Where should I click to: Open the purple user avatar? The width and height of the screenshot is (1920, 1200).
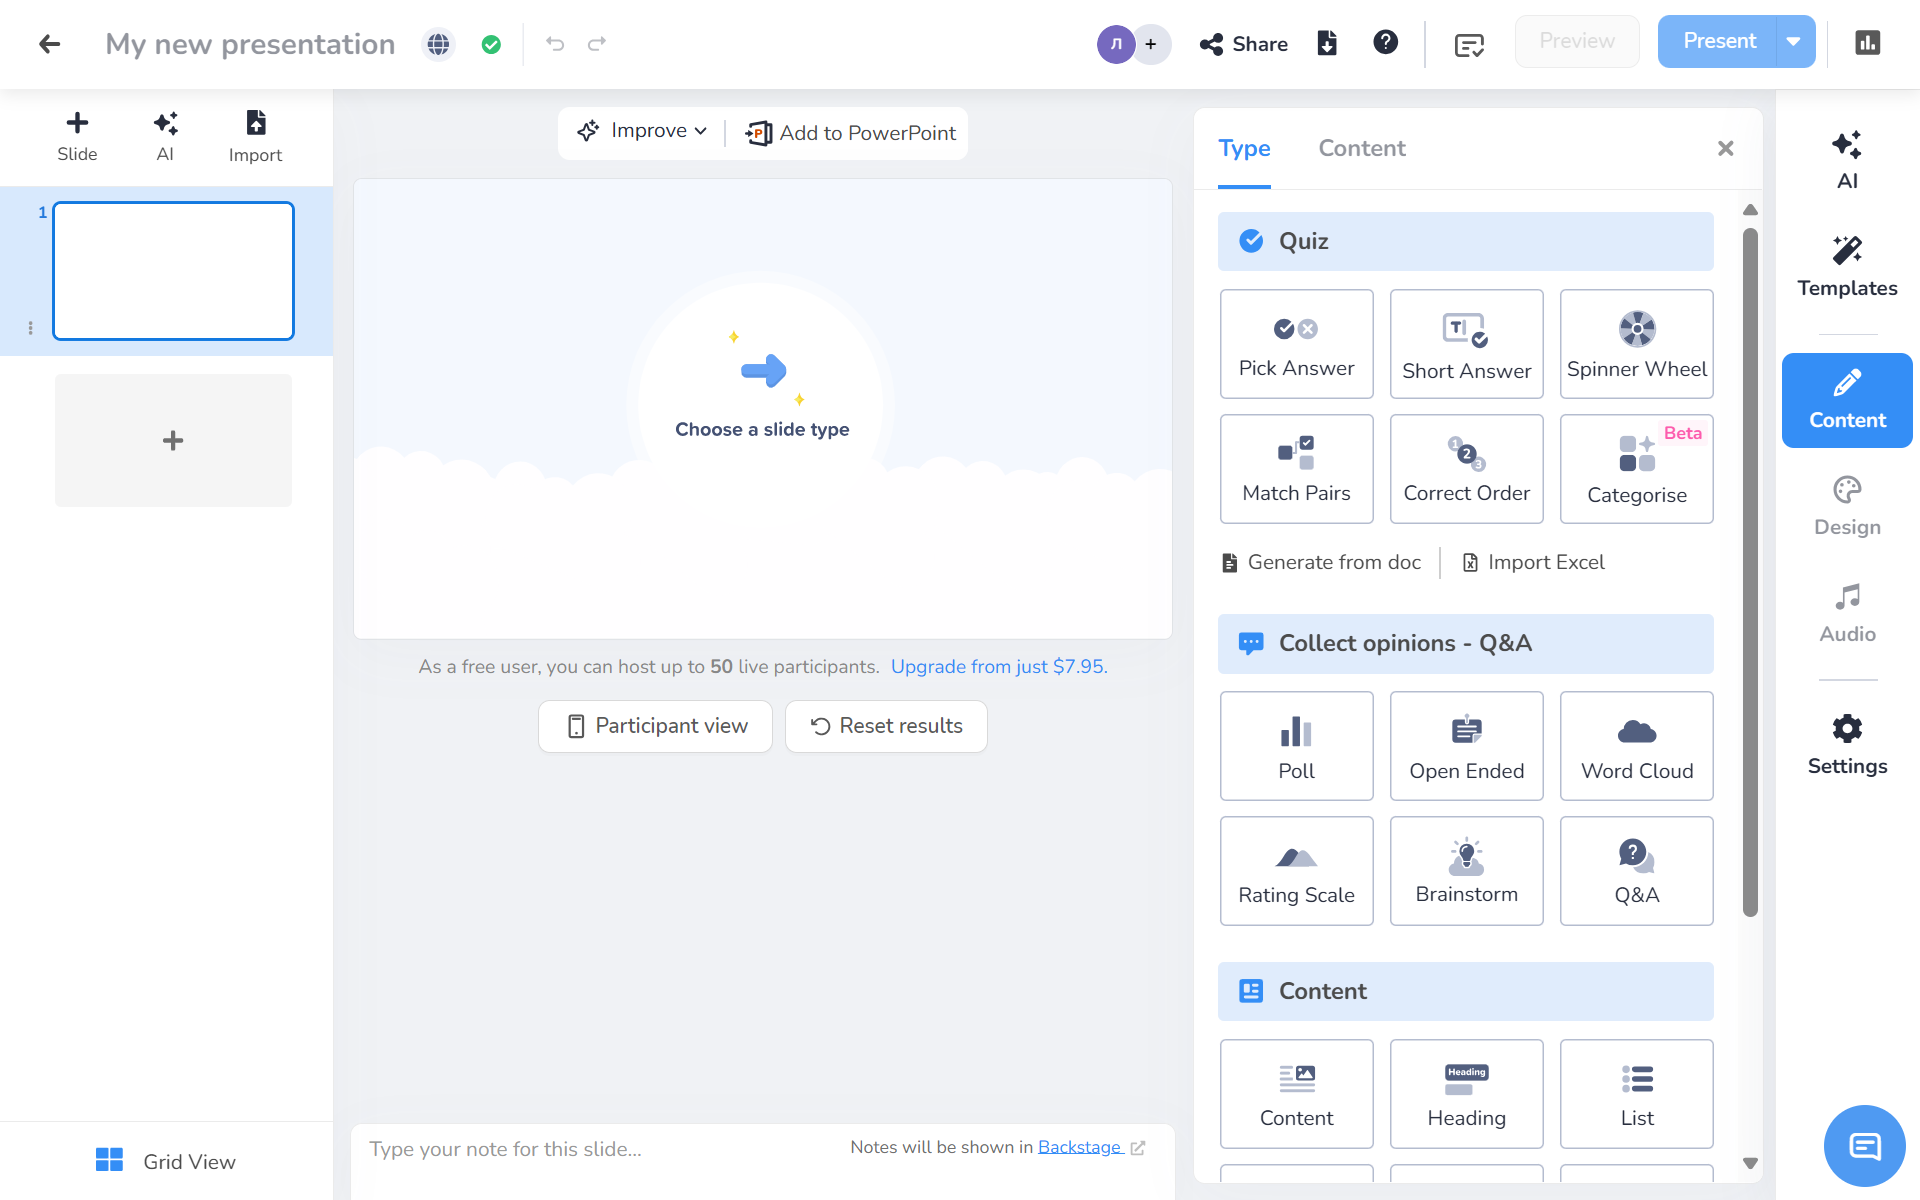(x=1116, y=44)
